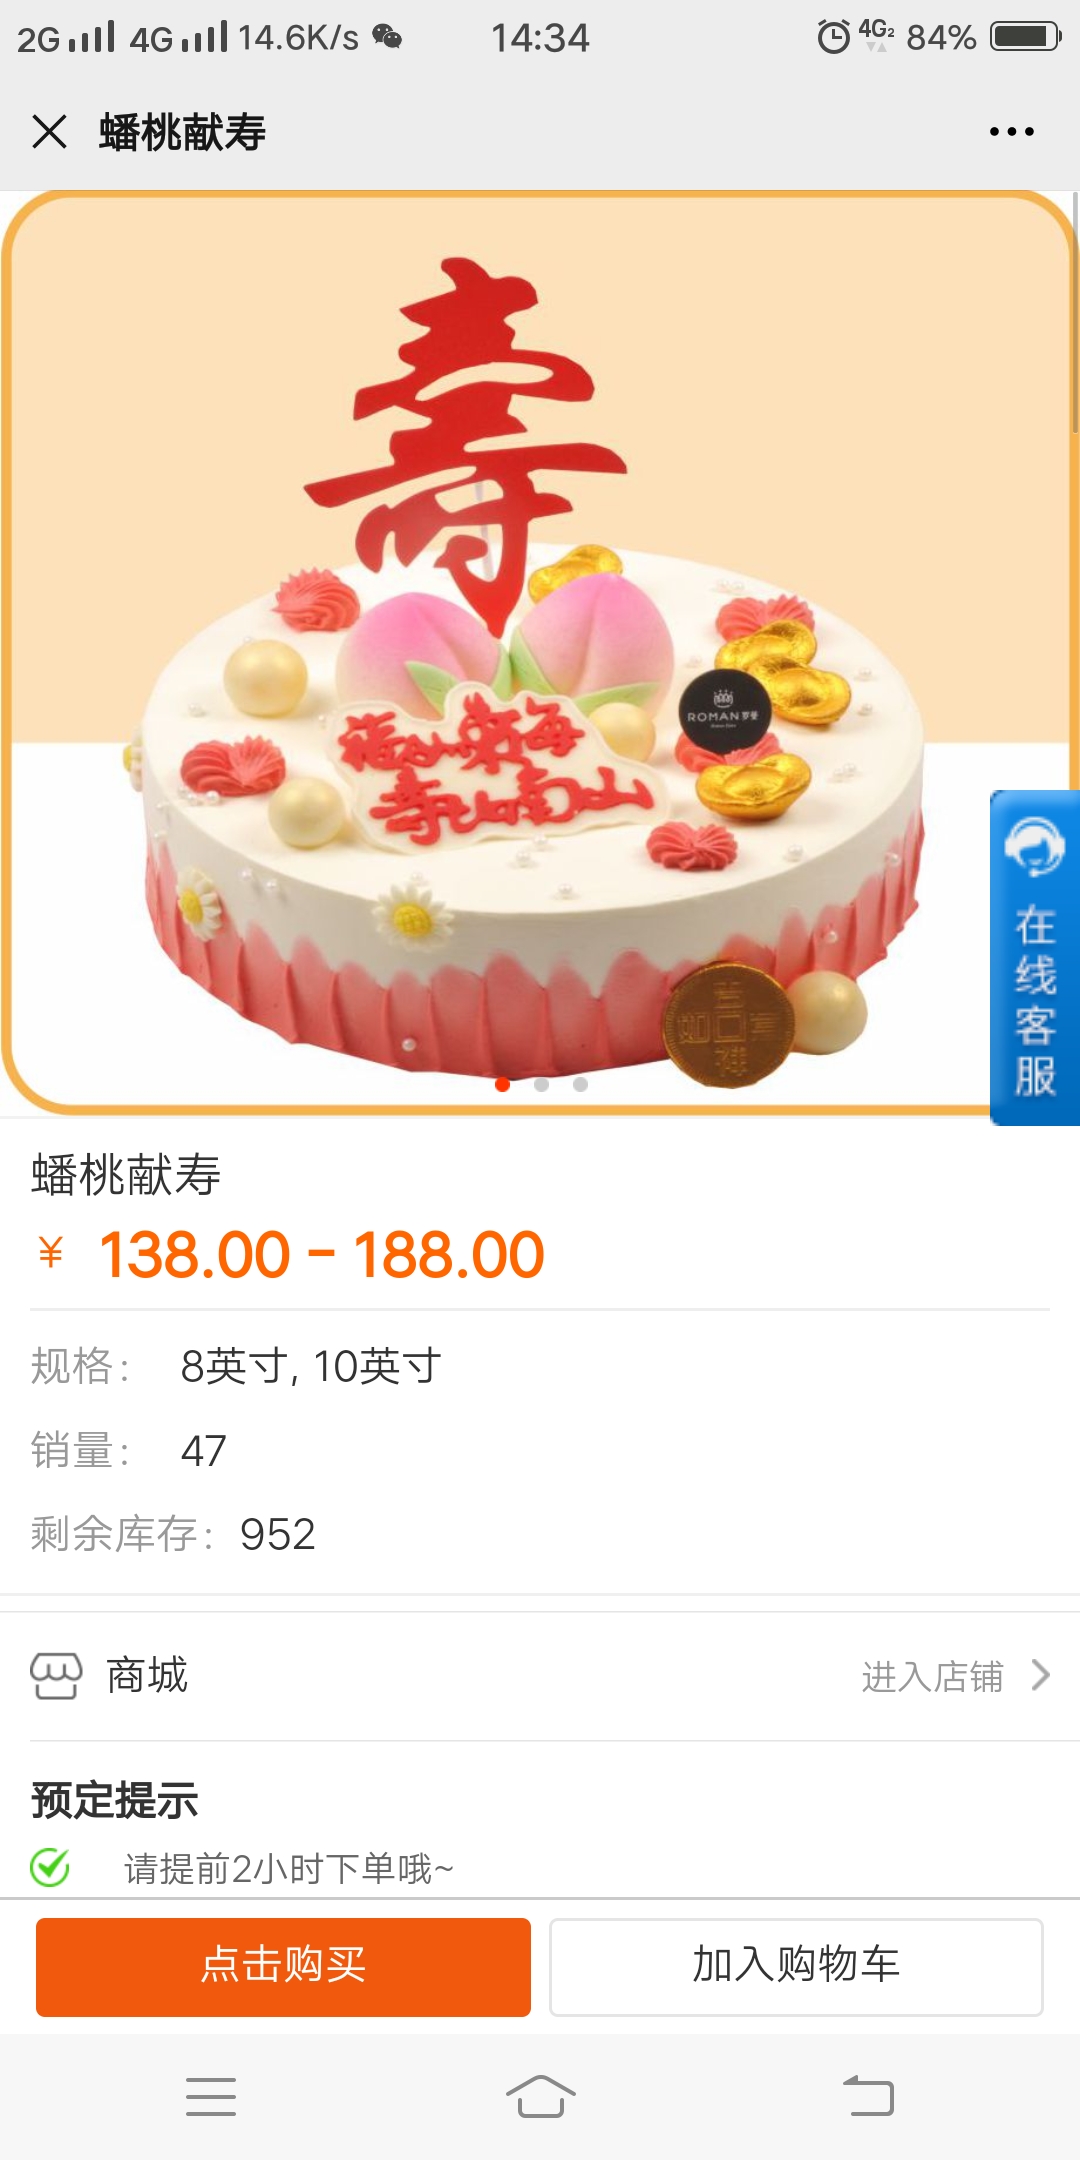
Task: Click the orange 点击购买 buy button
Action: 283,1966
